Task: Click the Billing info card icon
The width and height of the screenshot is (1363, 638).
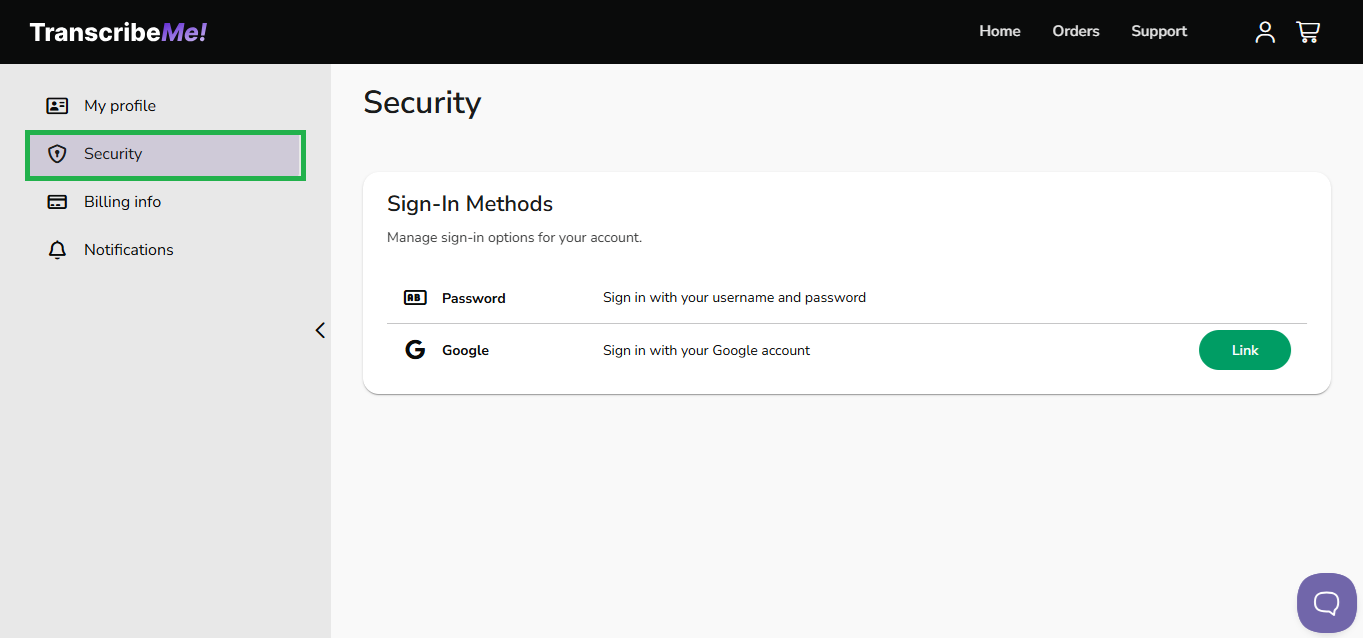Action: 57,201
